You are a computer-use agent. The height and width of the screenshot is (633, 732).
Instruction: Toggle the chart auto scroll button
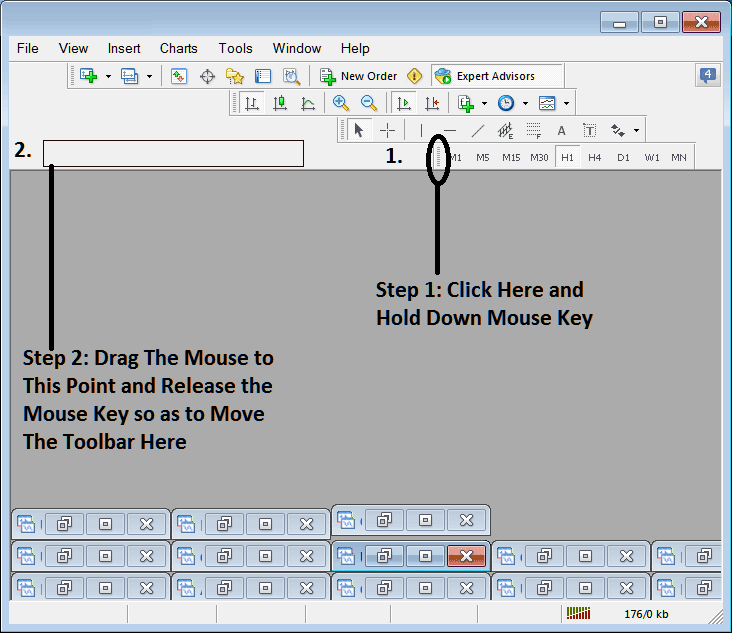point(404,103)
